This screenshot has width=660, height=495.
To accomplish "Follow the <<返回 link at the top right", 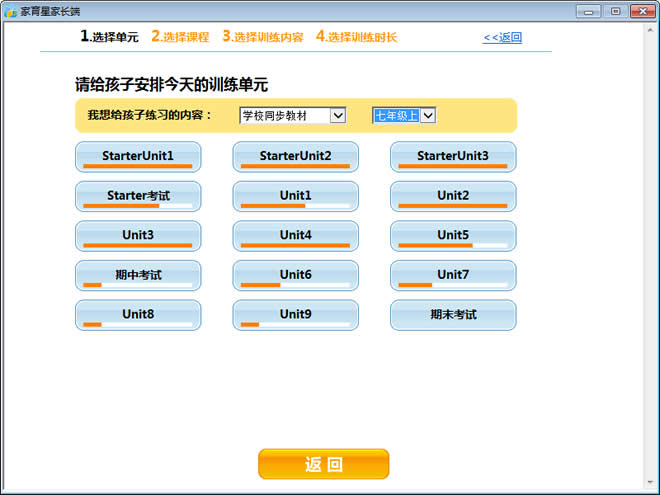I will click(x=503, y=37).
